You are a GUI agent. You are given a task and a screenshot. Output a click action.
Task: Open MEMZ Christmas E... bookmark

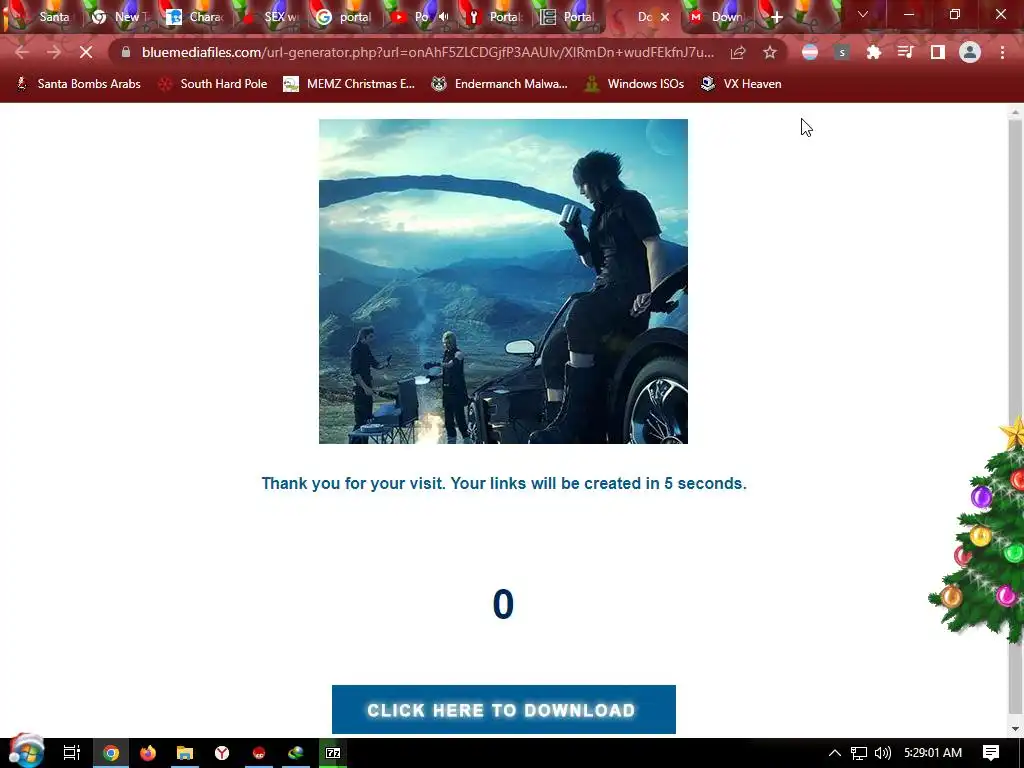[x=349, y=84]
